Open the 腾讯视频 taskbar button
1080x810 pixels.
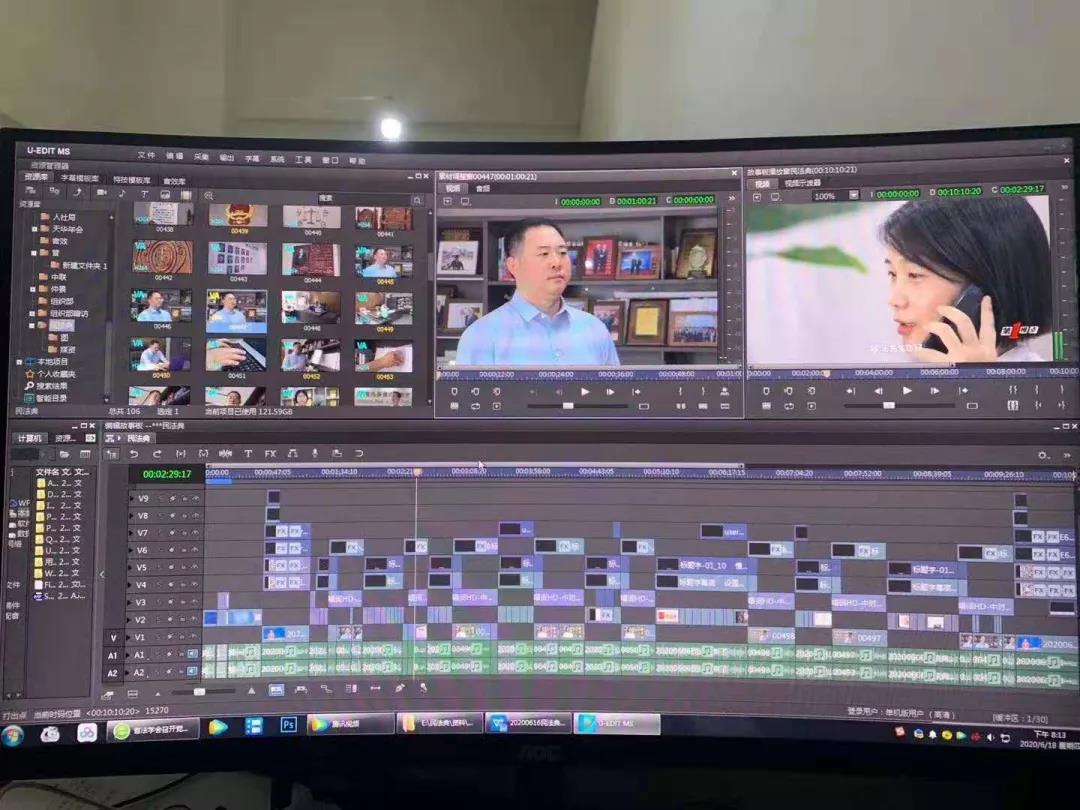pyautogui.click(x=351, y=725)
